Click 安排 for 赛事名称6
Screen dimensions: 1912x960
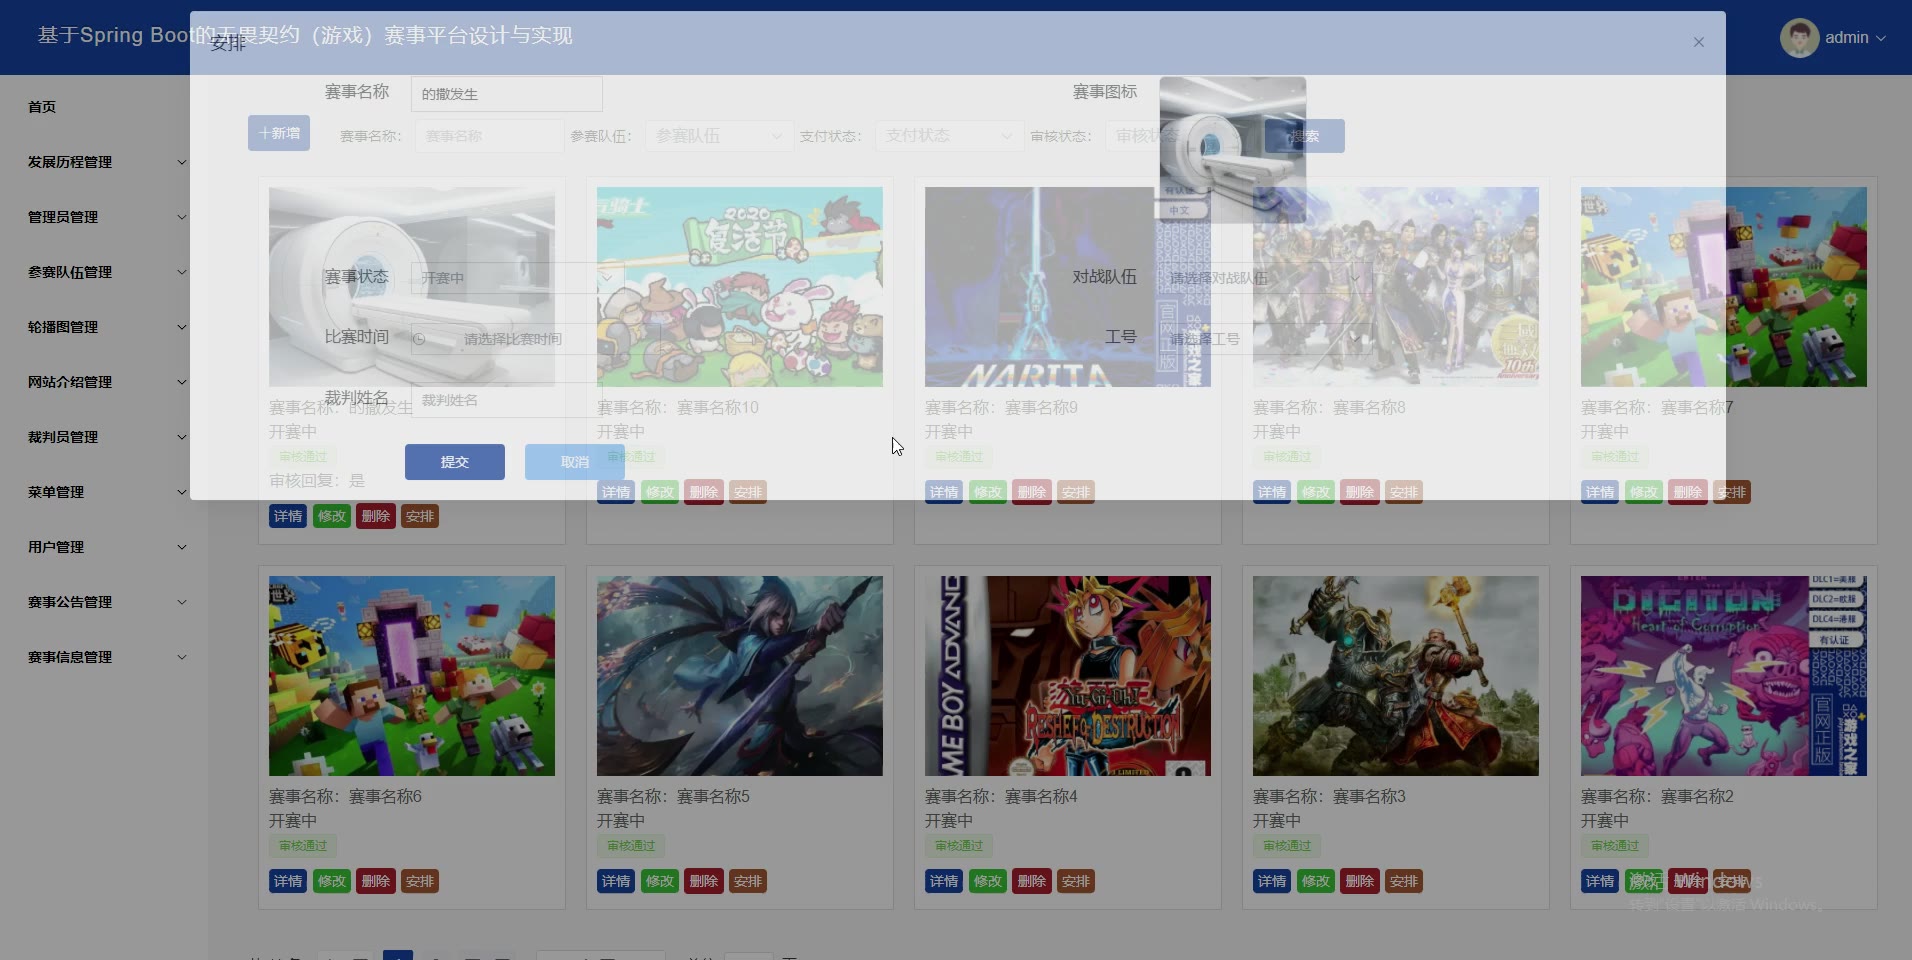point(420,881)
